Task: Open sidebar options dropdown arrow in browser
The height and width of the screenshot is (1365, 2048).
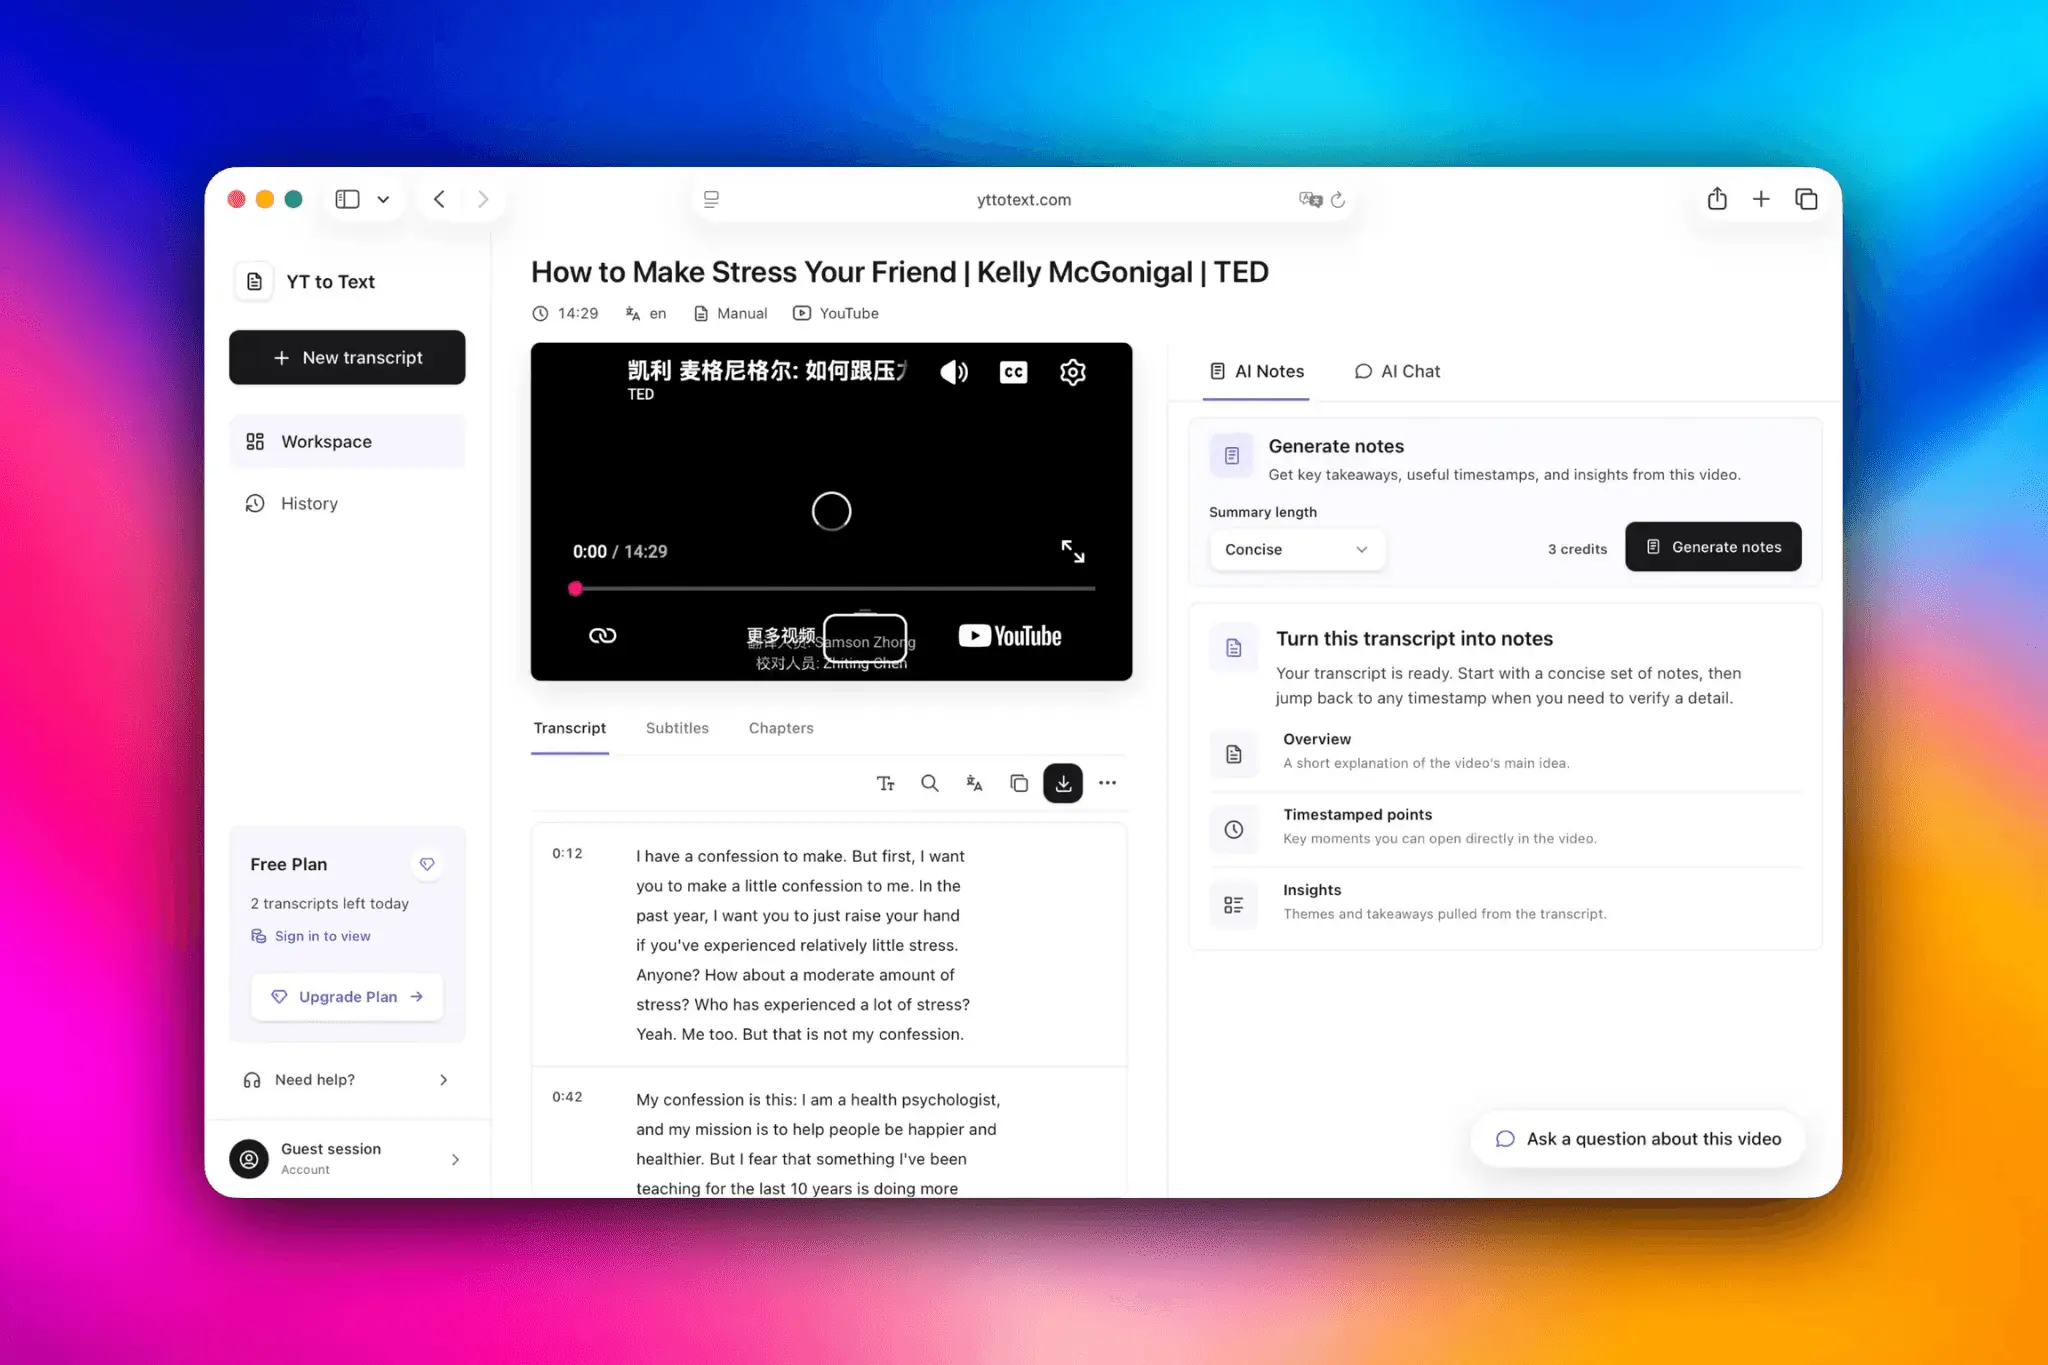Action: 383,199
